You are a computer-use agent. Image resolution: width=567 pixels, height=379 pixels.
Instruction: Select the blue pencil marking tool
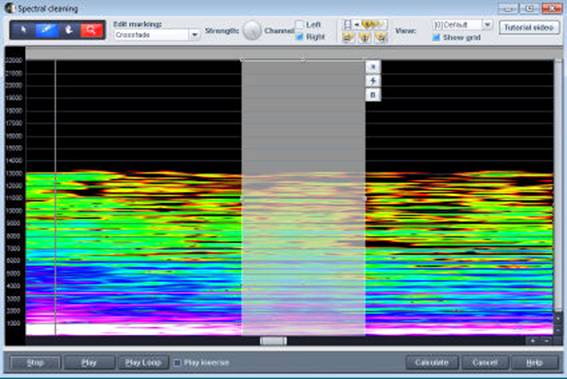46,30
